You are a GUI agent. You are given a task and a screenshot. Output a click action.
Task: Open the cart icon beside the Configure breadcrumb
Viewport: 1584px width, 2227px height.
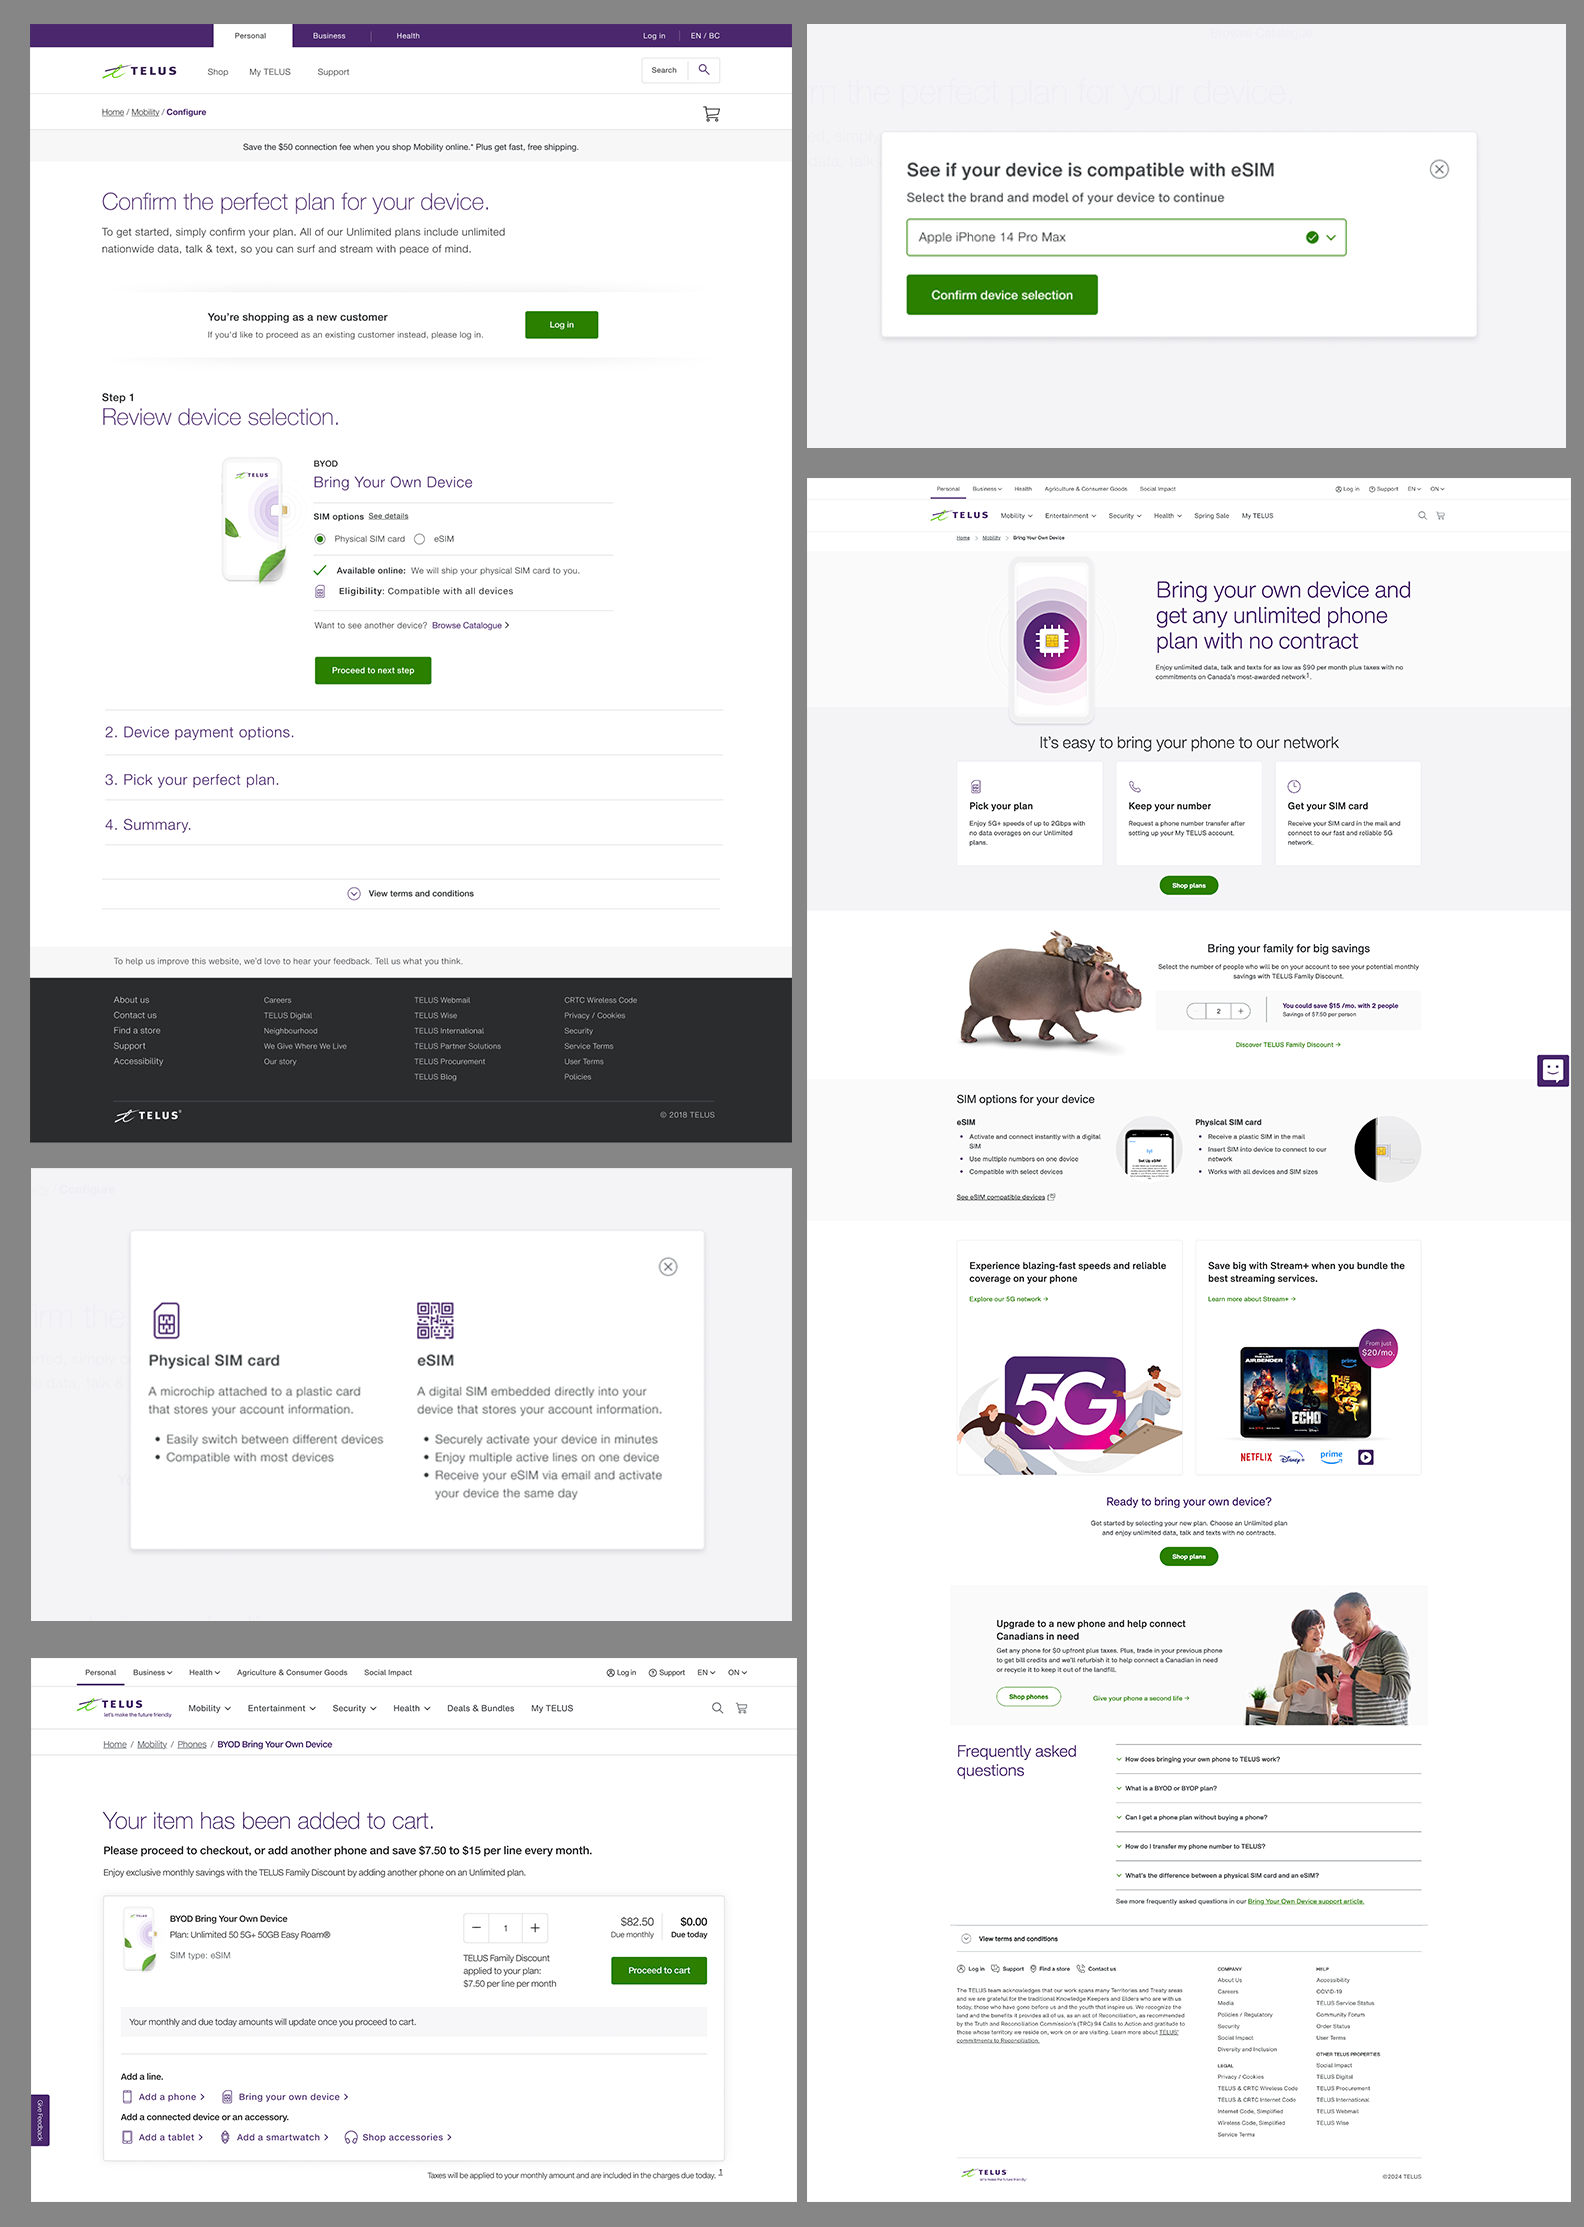click(x=711, y=114)
